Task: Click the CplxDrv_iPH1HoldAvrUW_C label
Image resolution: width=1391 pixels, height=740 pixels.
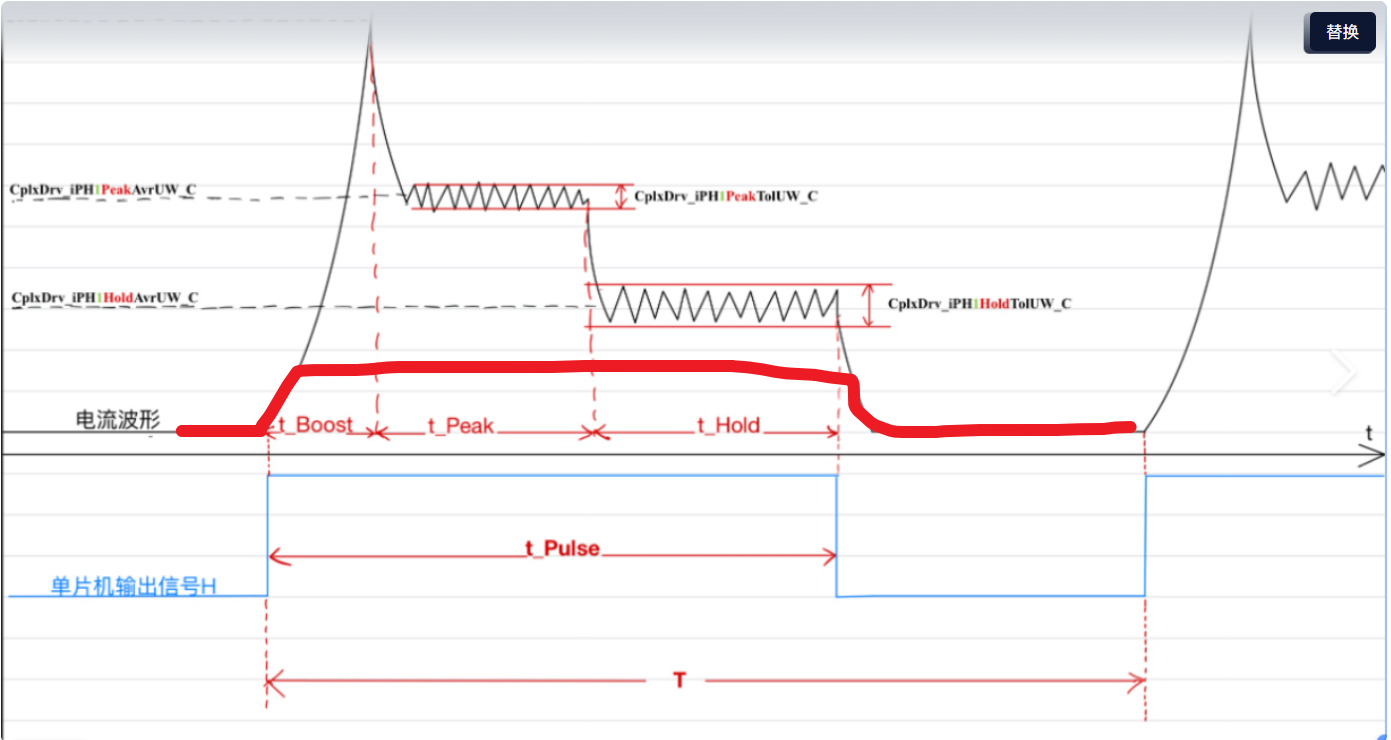Action: click(105, 297)
